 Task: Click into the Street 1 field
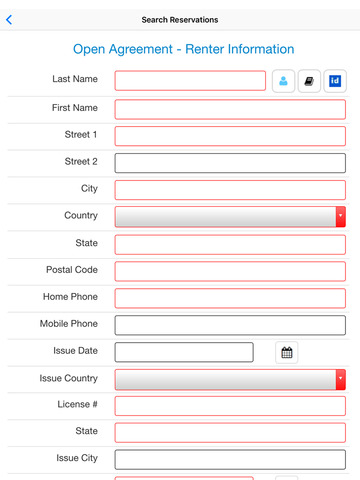click(x=230, y=136)
